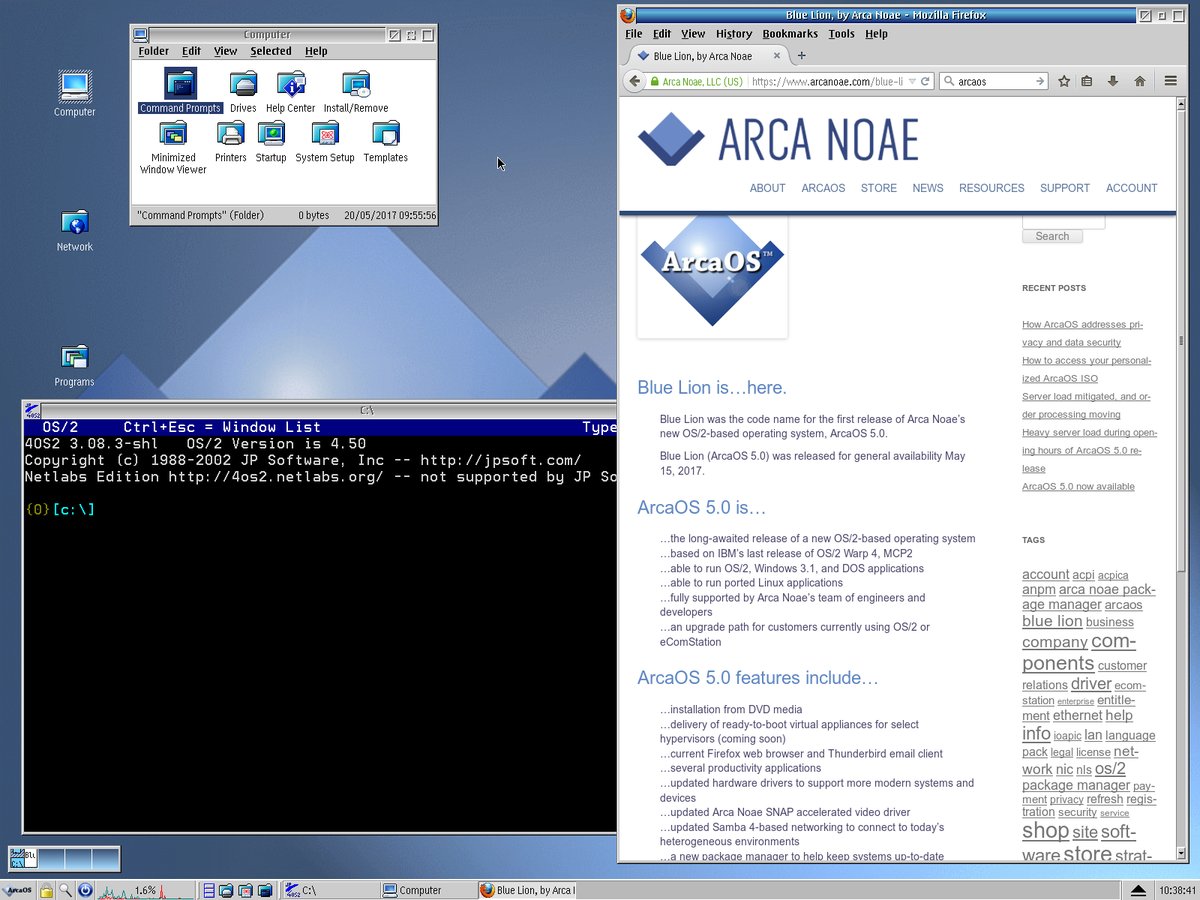1200x900 pixels.
Task: Click the sidebar search text field on webpage
Action: [1063, 221]
